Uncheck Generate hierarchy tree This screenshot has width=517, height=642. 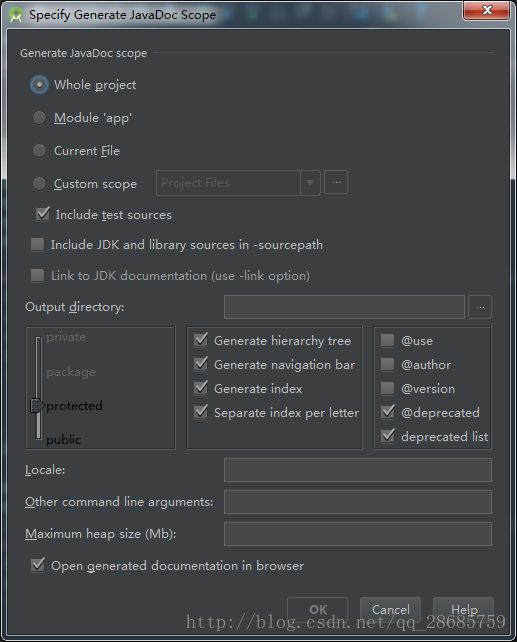(x=201, y=340)
